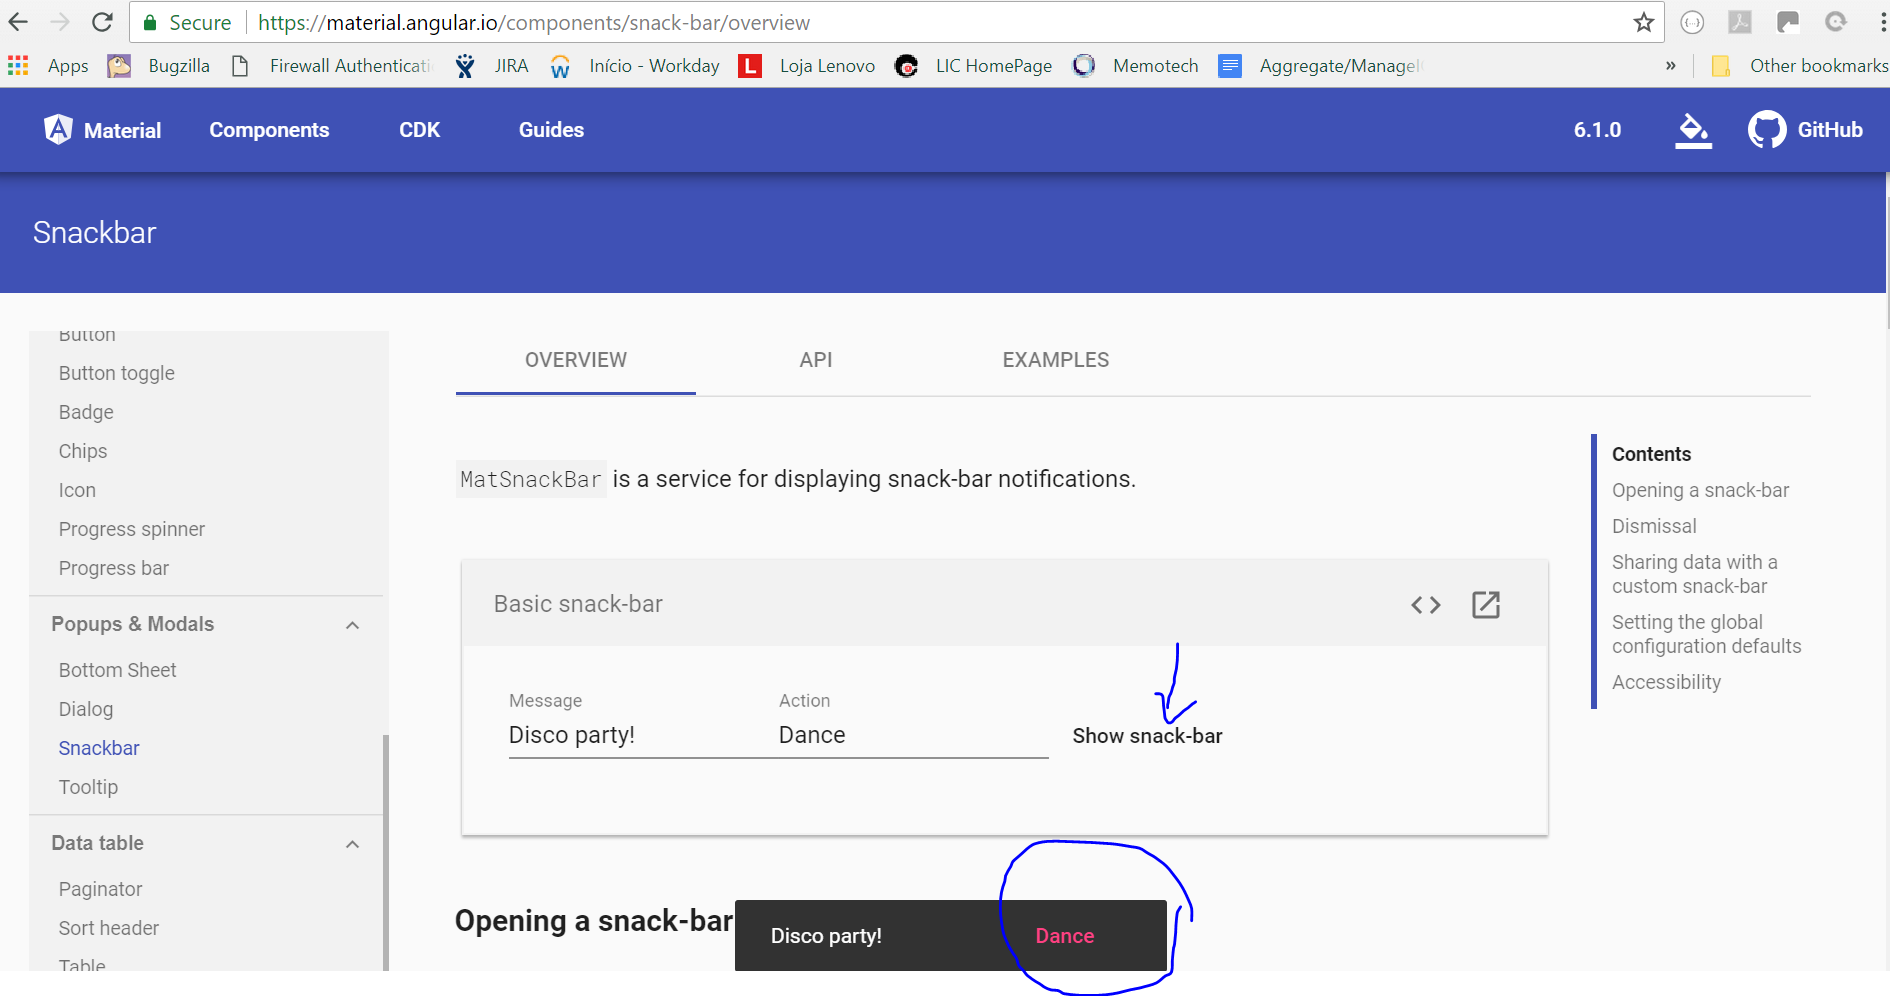View source code of Basic snack-bar example
The height and width of the screenshot is (996, 1890).
1426,605
